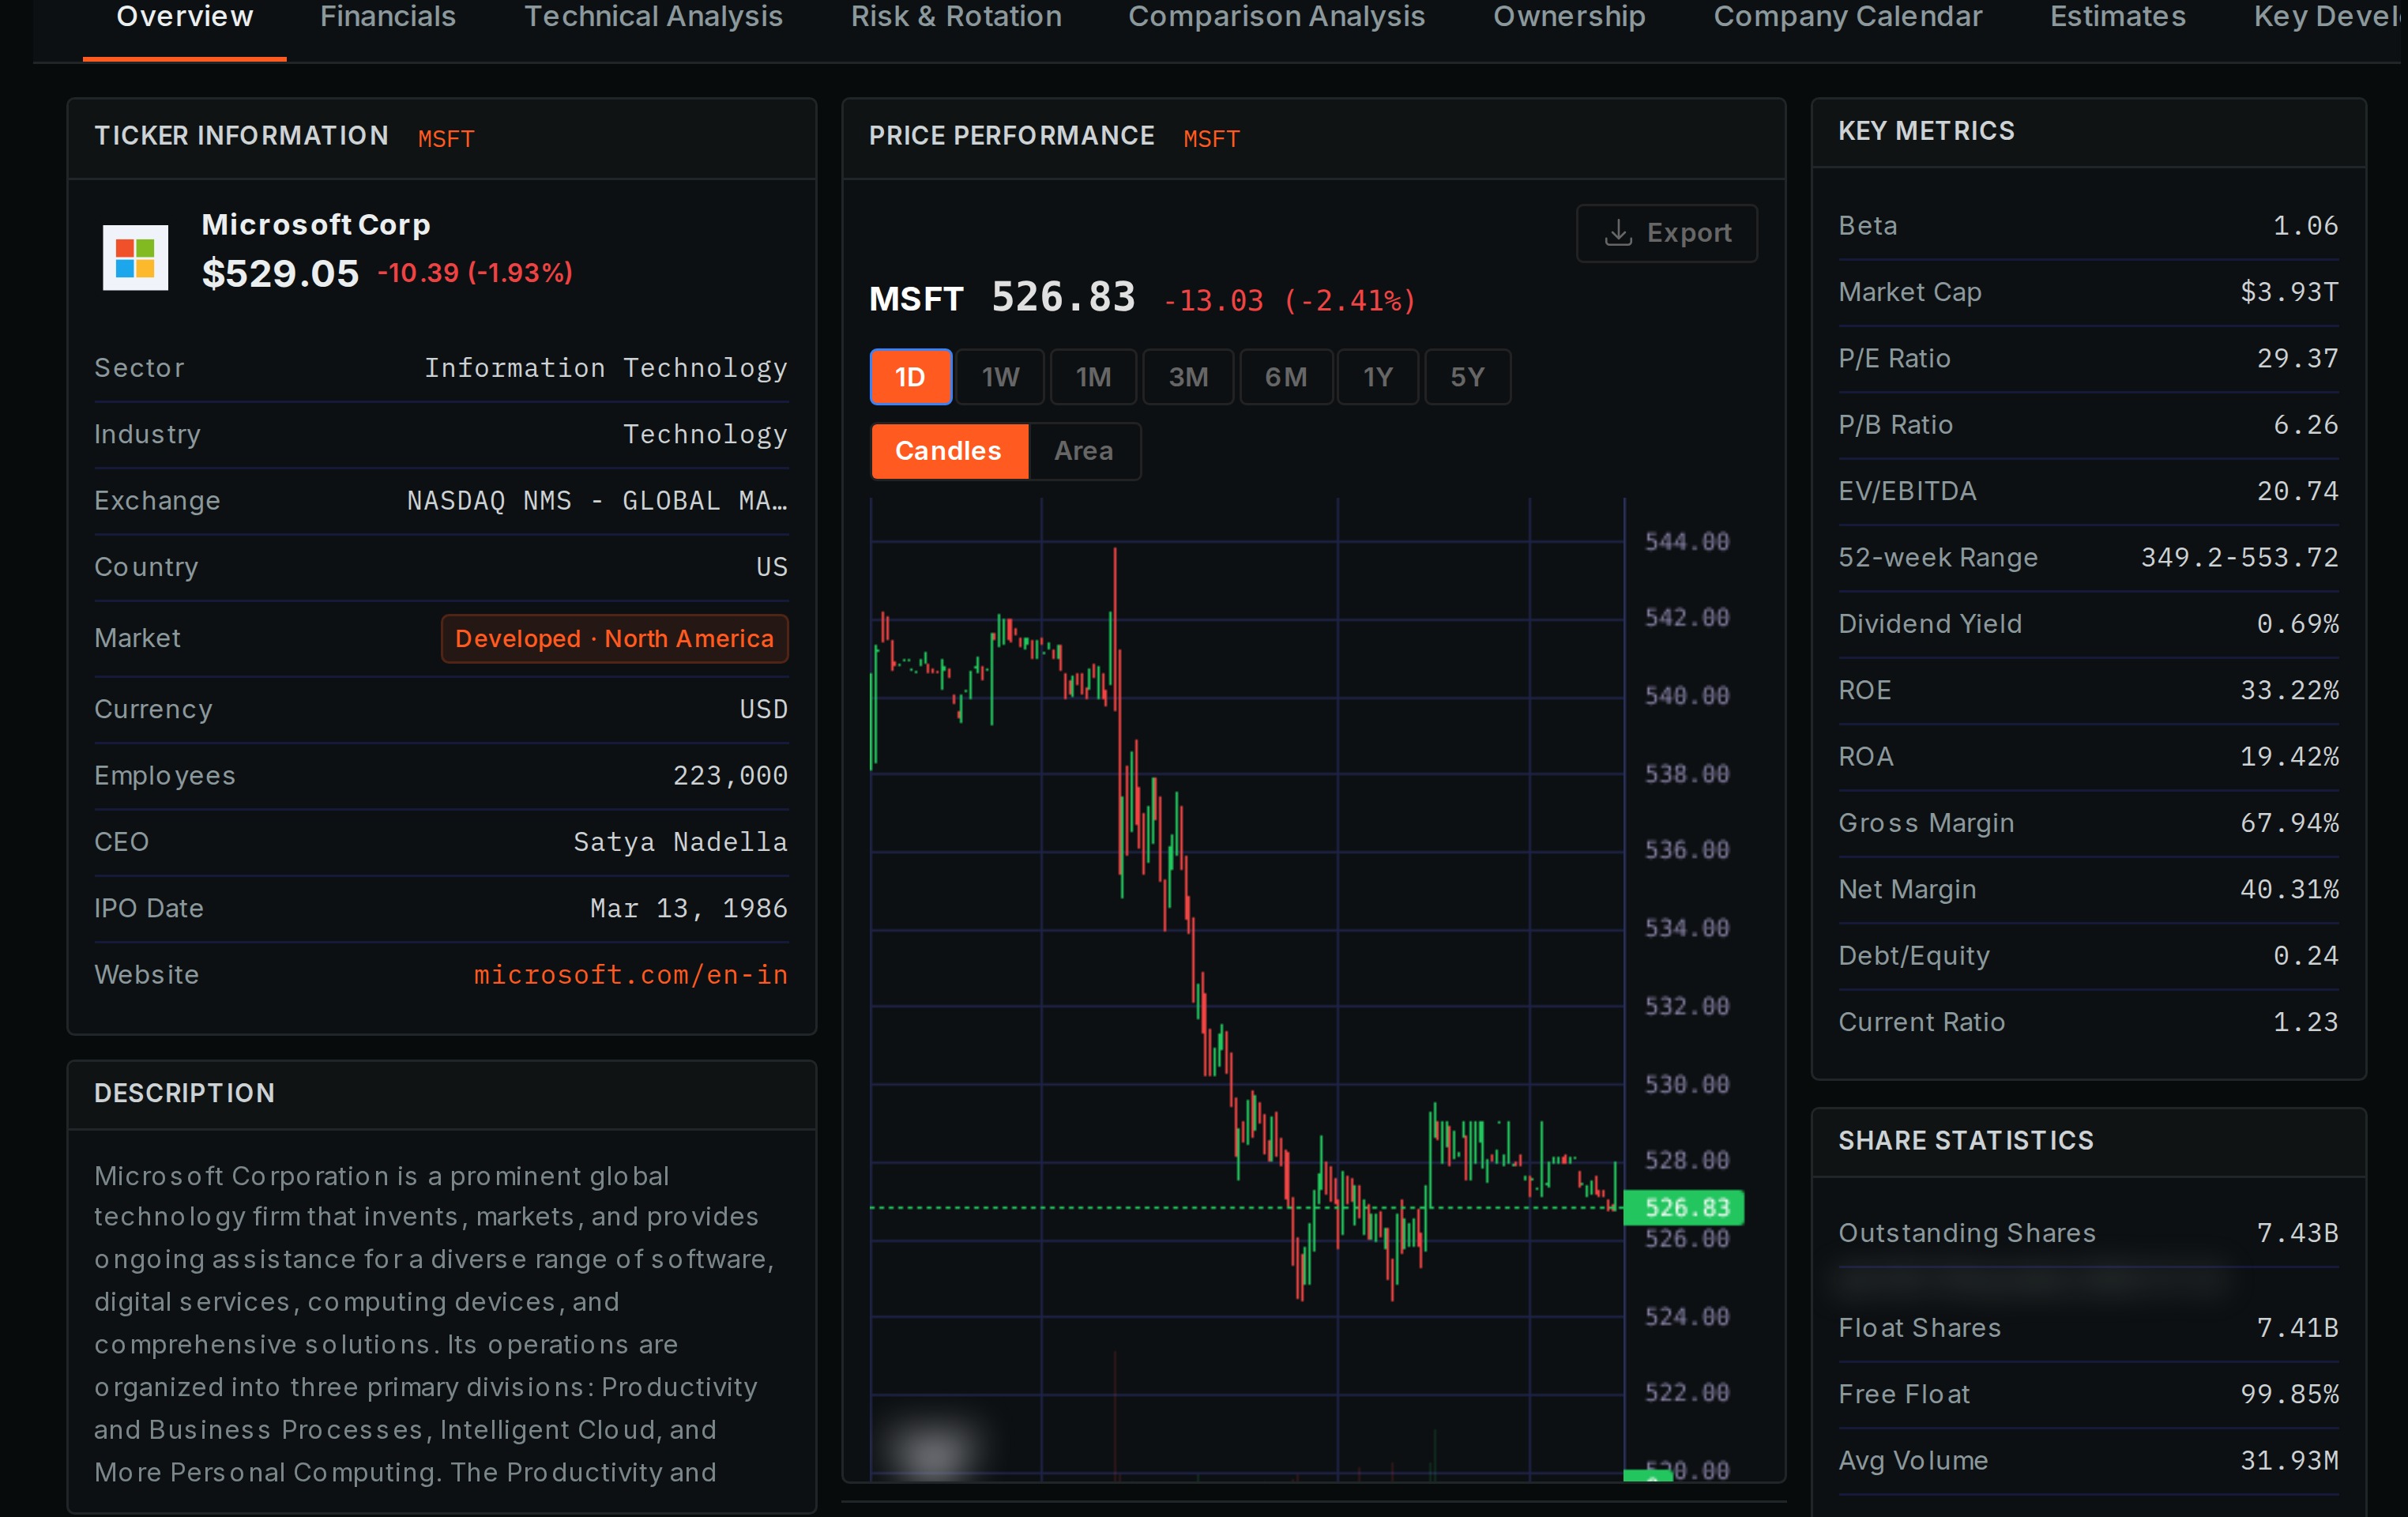
Task: Open the microsoft.com/en-in website link
Action: pos(630,975)
